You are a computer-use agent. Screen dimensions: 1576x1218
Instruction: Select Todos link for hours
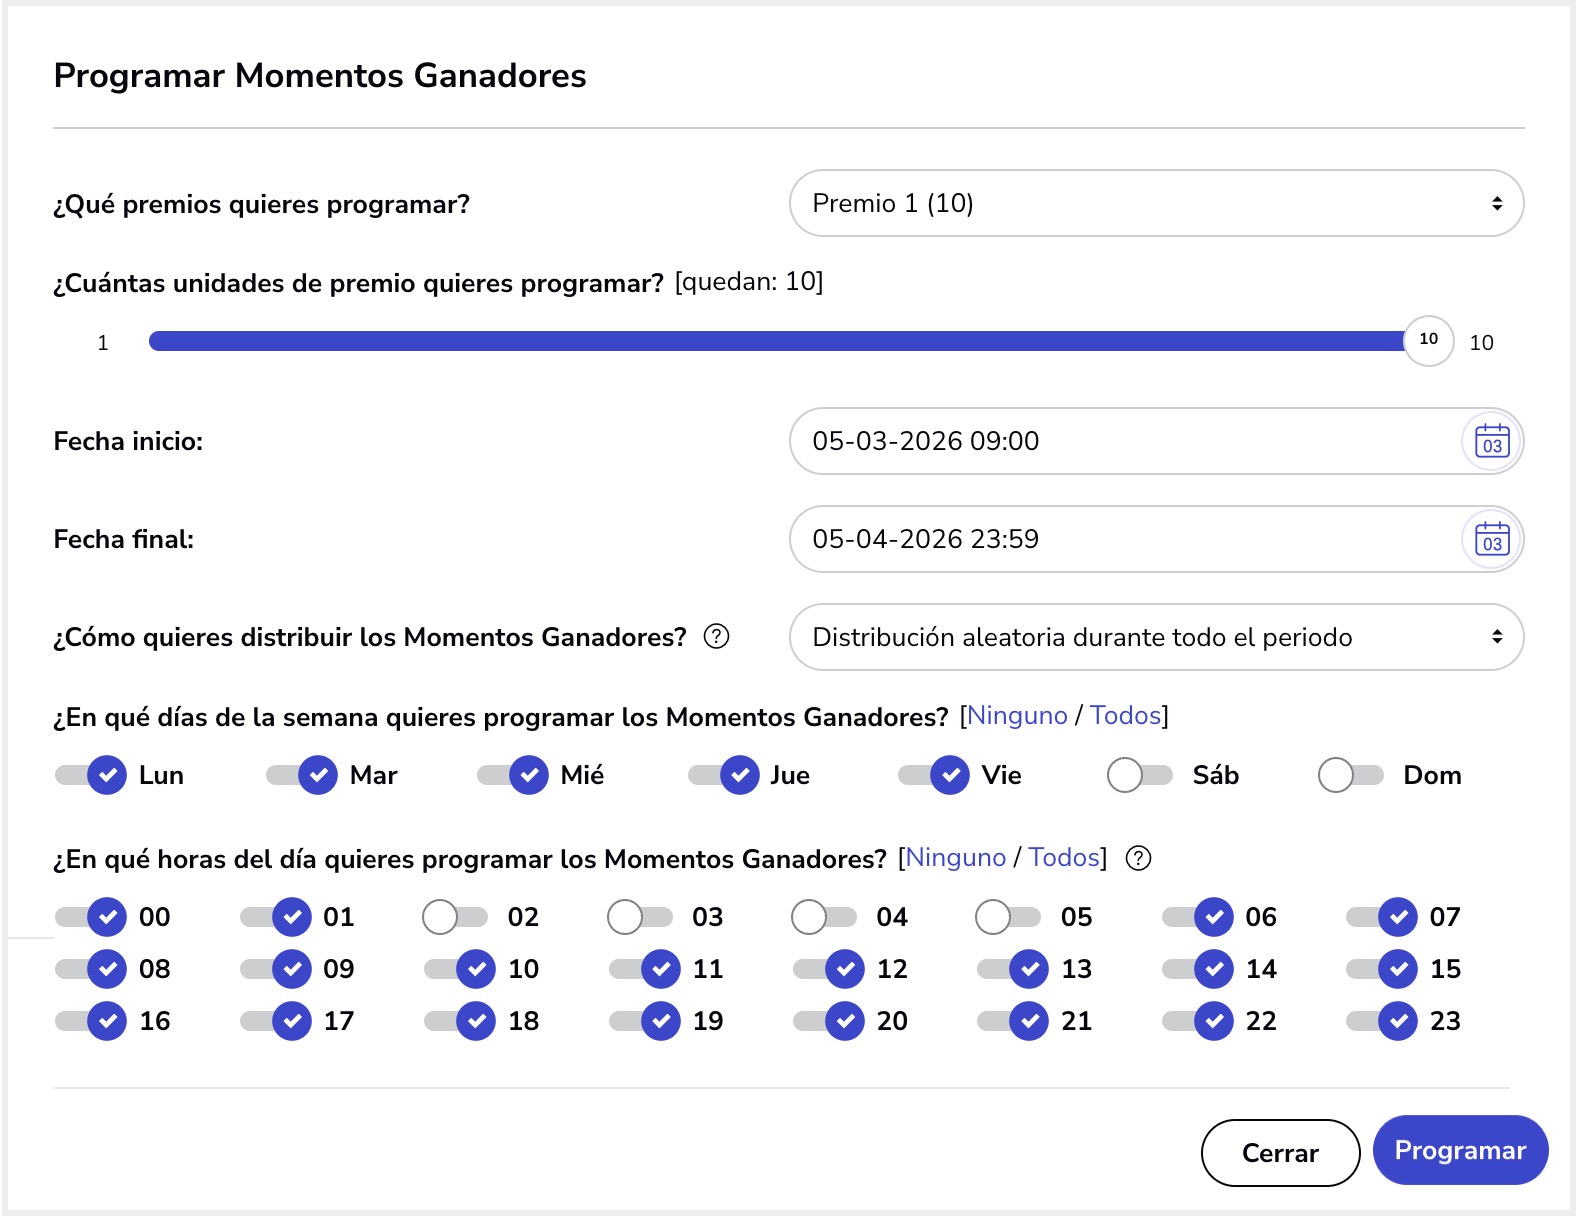click(1063, 858)
